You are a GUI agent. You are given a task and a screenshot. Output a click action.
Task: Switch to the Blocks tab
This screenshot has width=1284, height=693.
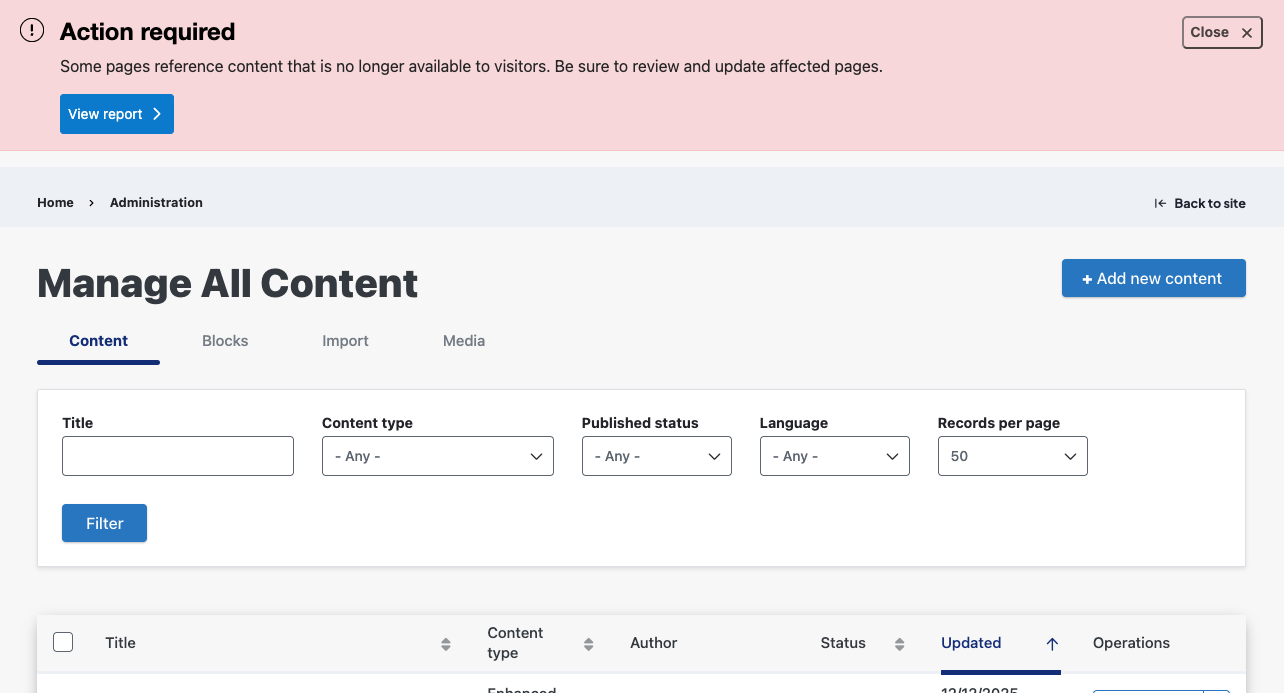pyautogui.click(x=224, y=341)
